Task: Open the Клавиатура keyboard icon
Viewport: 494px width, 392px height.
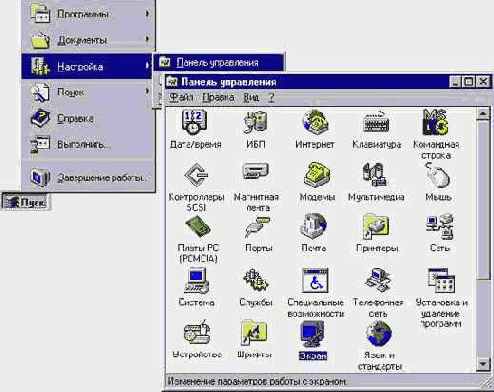Action: pyautogui.click(x=376, y=123)
